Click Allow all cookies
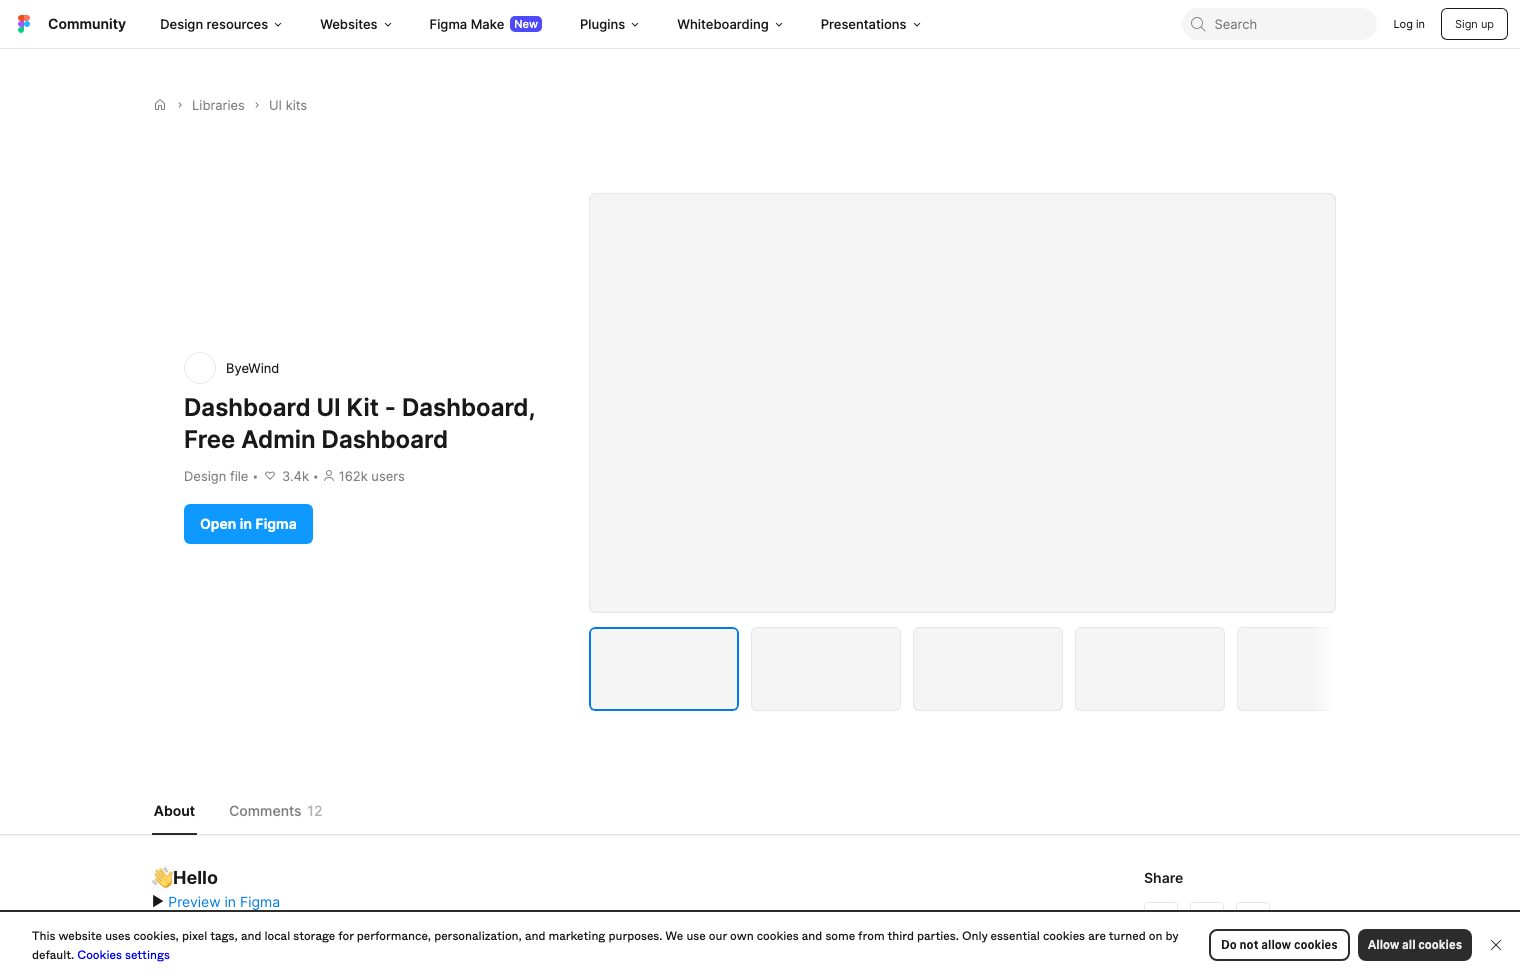Viewport: 1520px width, 980px height. coord(1415,945)
